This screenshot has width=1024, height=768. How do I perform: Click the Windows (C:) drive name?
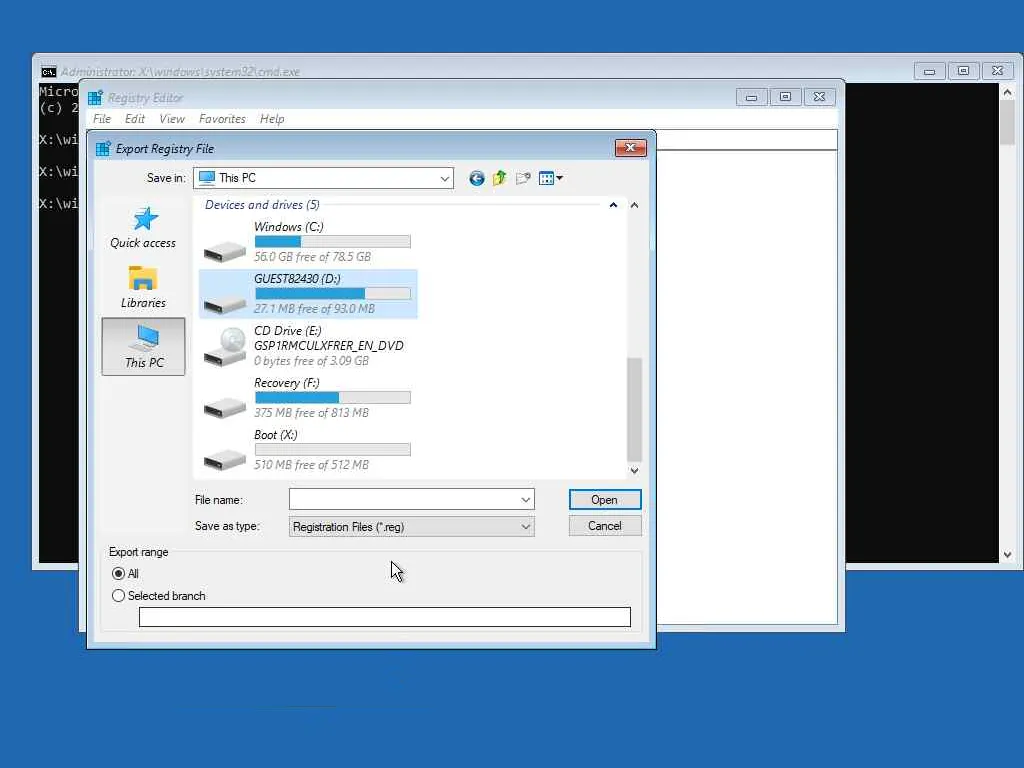coord(289,227)
